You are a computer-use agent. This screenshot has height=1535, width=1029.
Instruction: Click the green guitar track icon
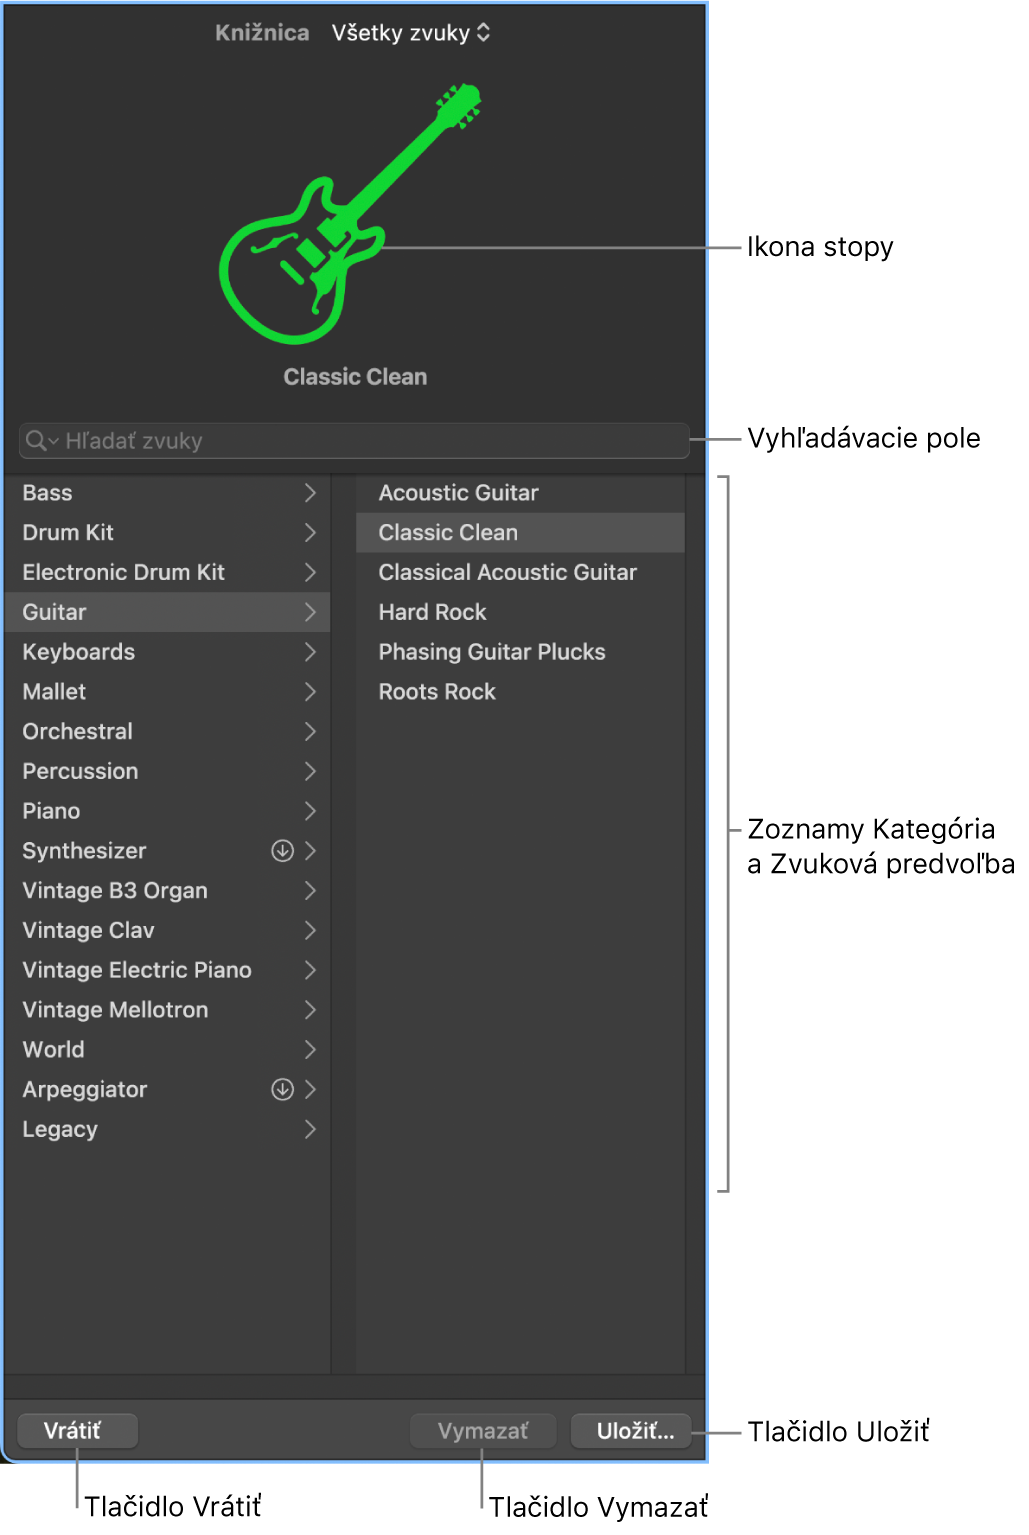pos(355,225)
